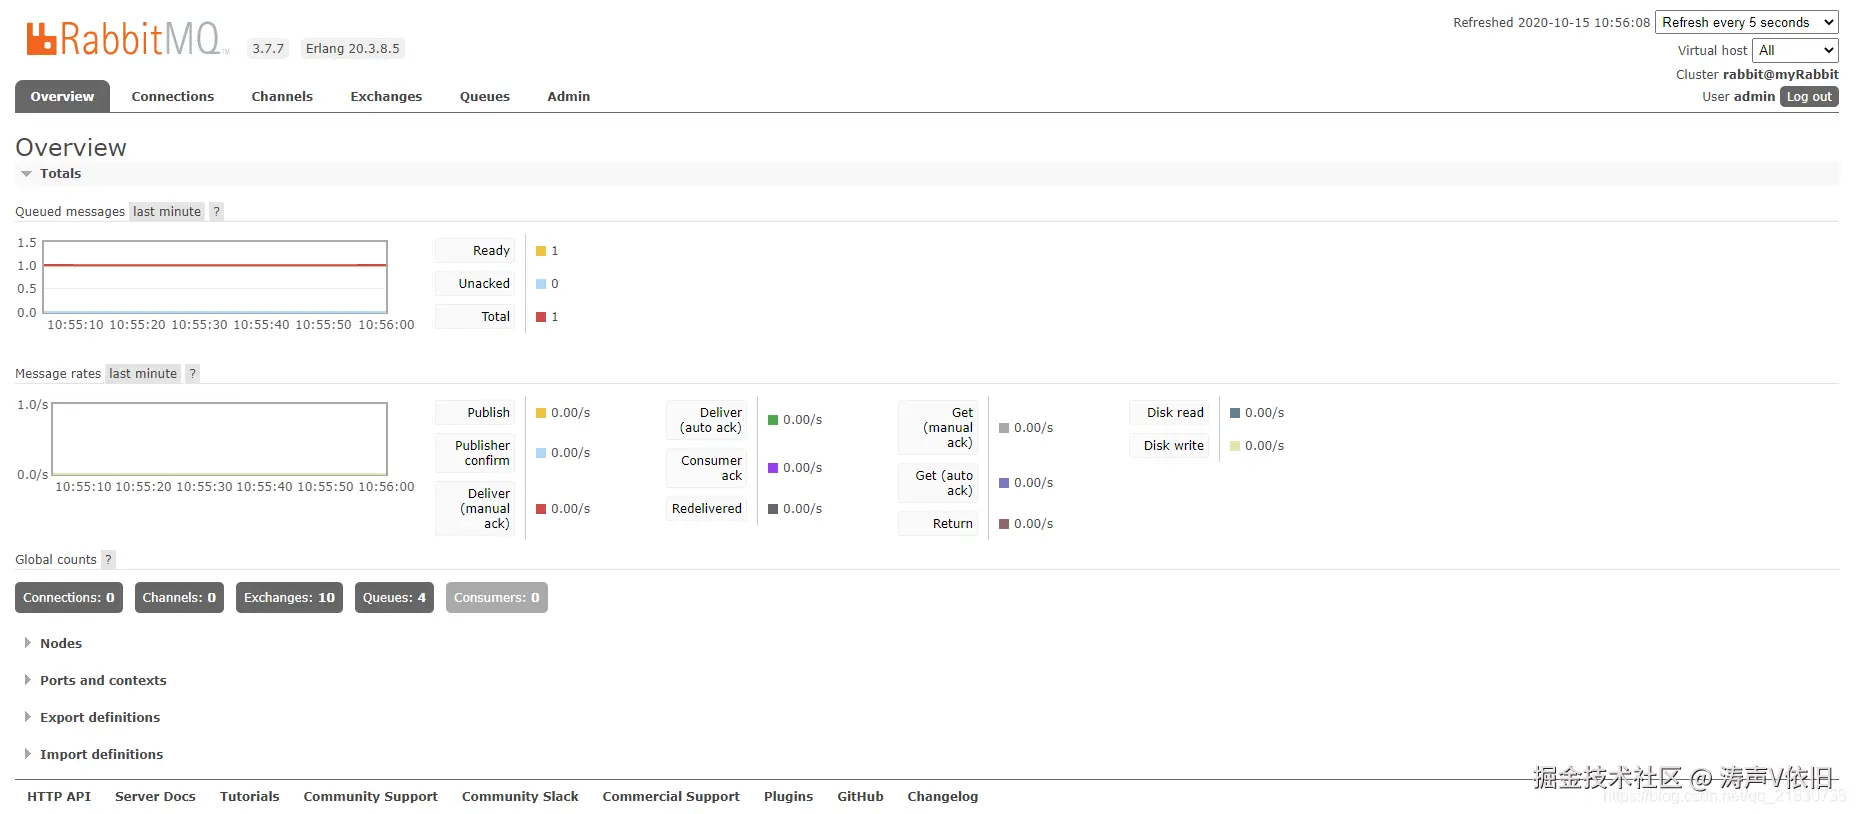This screenshot has width=1856, height=814.
Task: Click the Publish rate yellow swatch
Action: (x=541, y=413)
